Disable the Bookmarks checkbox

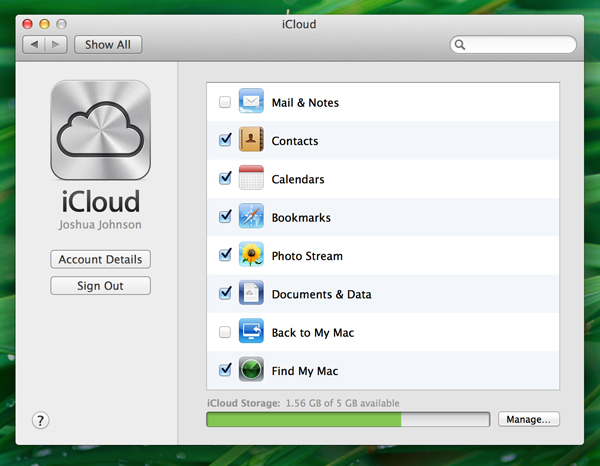pos(225,216)
